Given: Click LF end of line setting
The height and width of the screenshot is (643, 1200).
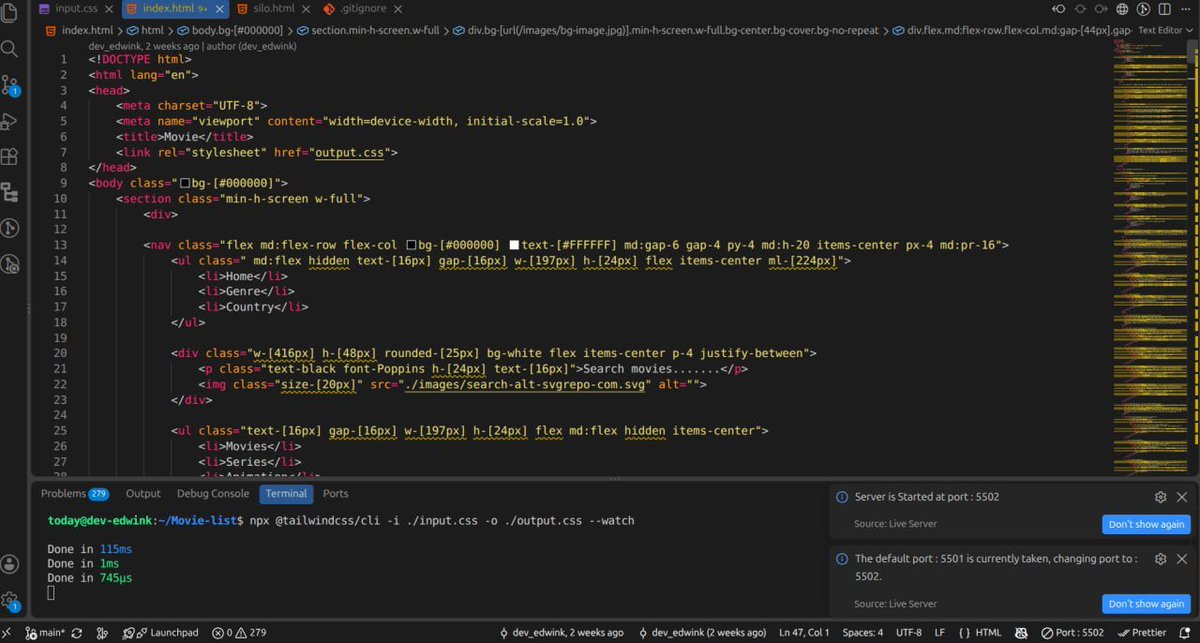Looking at the screenshot, I should click(x=940, y=633).
